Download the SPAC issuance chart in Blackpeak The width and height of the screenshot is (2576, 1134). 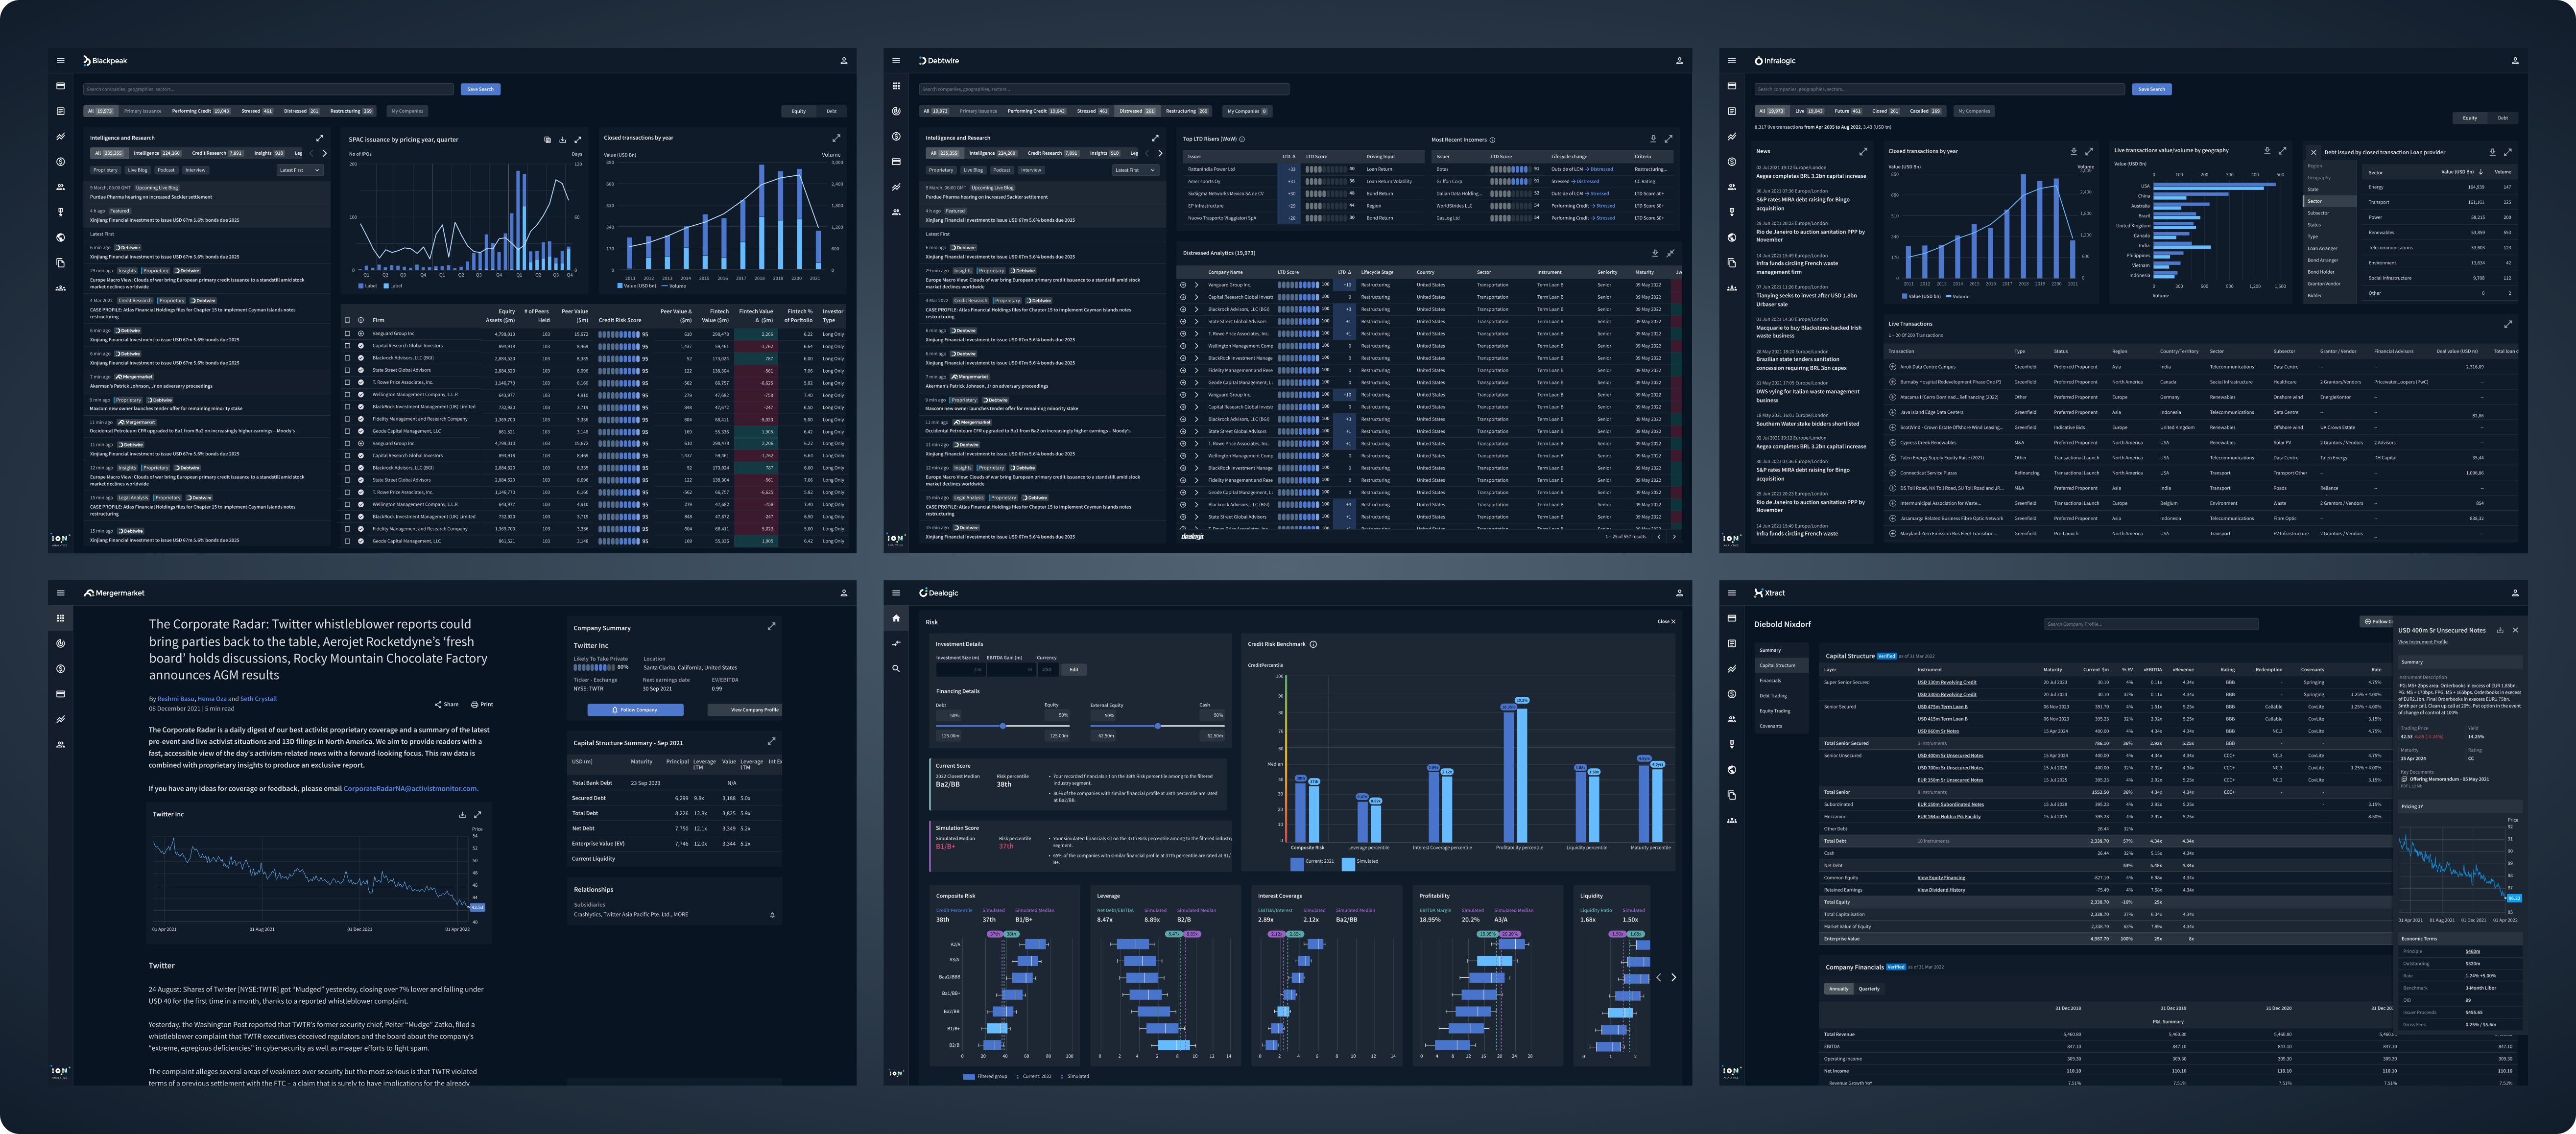coord(562,140)
